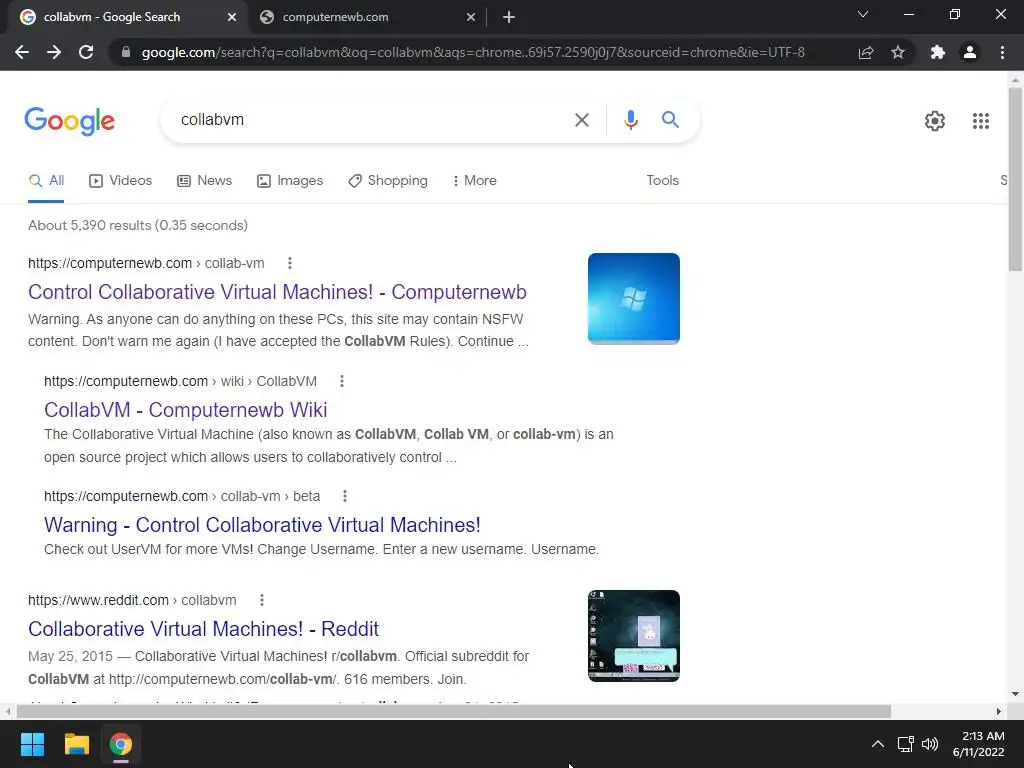The image size is (1024, 768).
Task: Open the Extensions puzzle icon
Action: [x=938, y=52]
